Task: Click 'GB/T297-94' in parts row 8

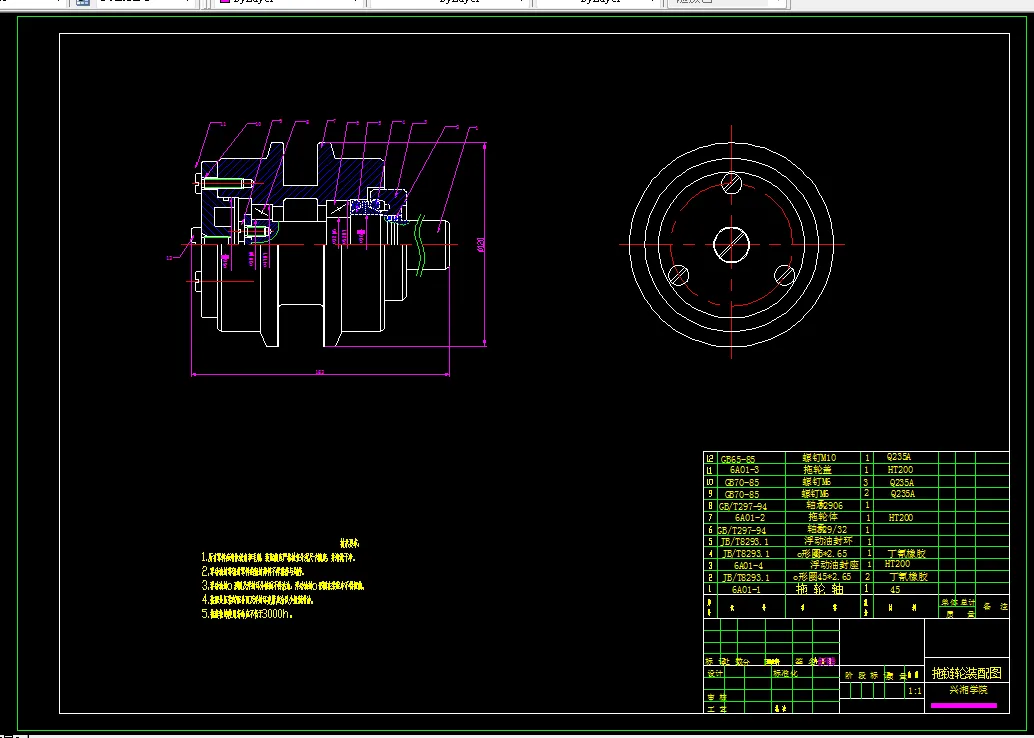Action: 743,507
